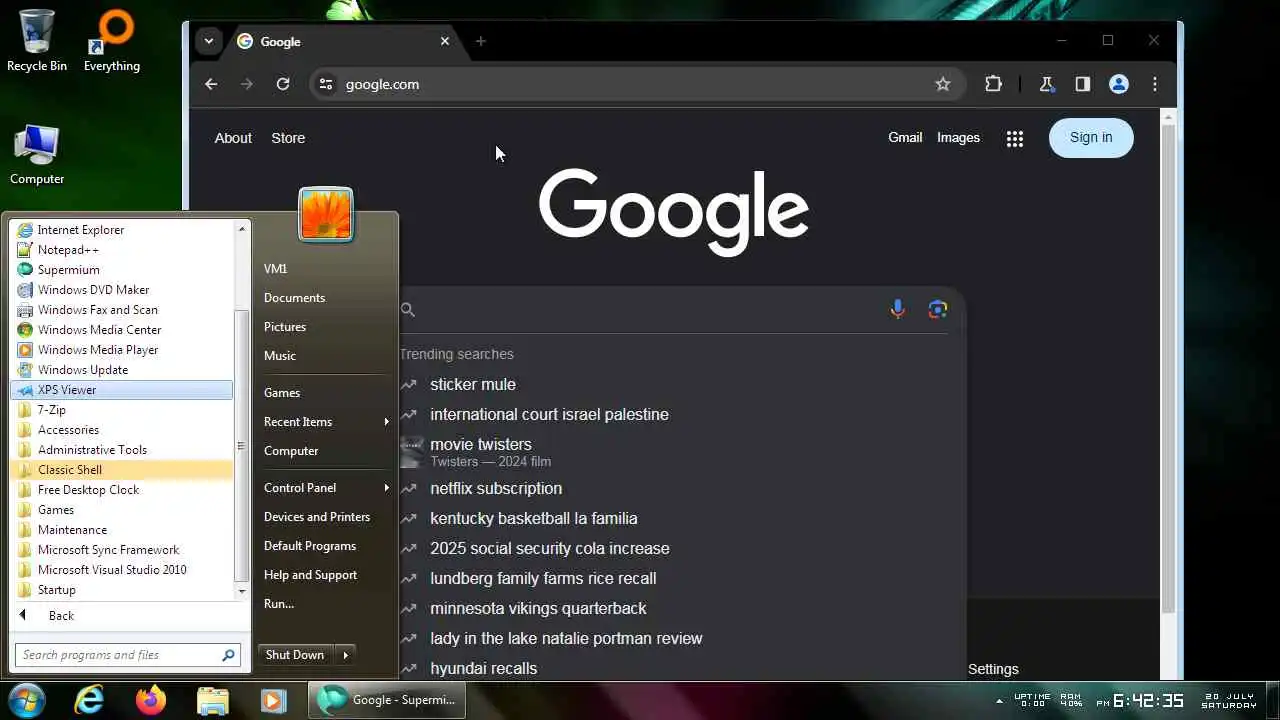Toggle the browser side panel icon

[1082, 84]
